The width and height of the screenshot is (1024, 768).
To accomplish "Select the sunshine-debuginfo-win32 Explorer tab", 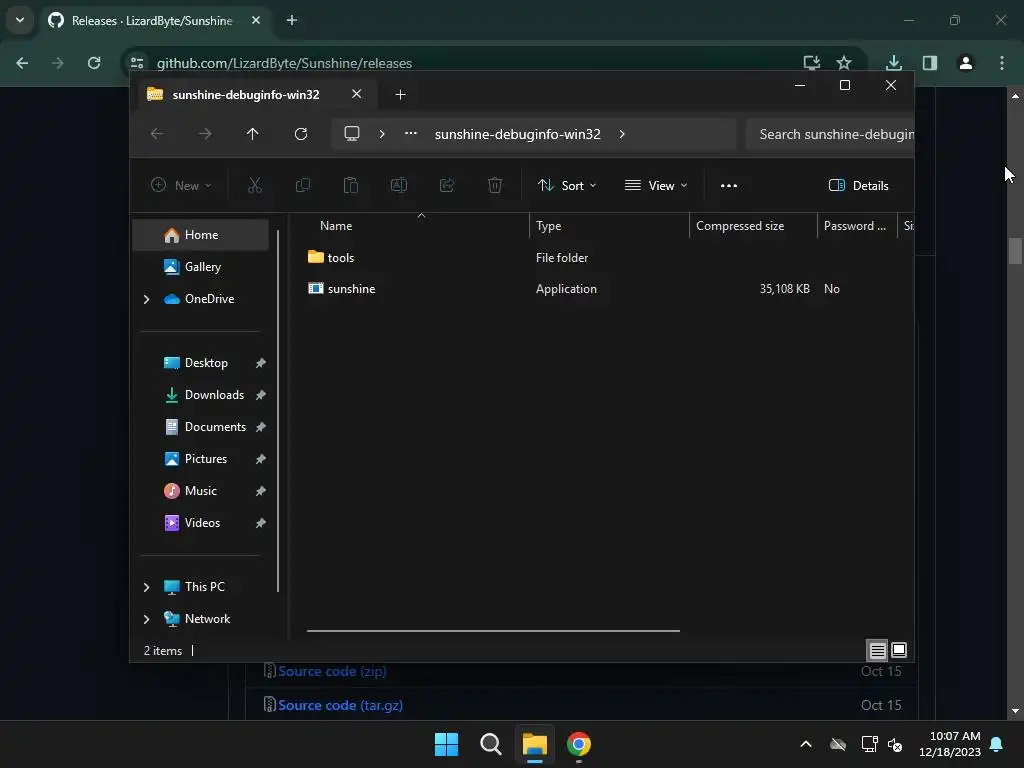I will coord(246,95).
